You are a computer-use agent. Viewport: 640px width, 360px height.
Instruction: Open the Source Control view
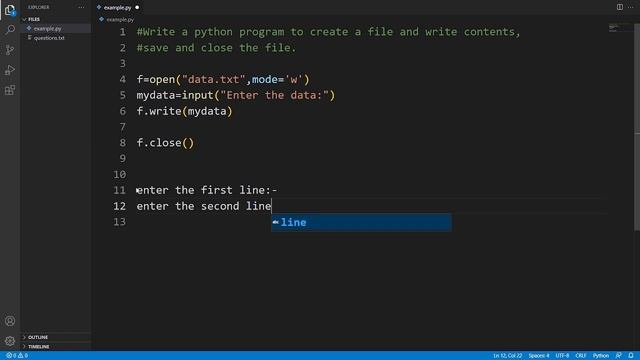[x=10, y=50]
